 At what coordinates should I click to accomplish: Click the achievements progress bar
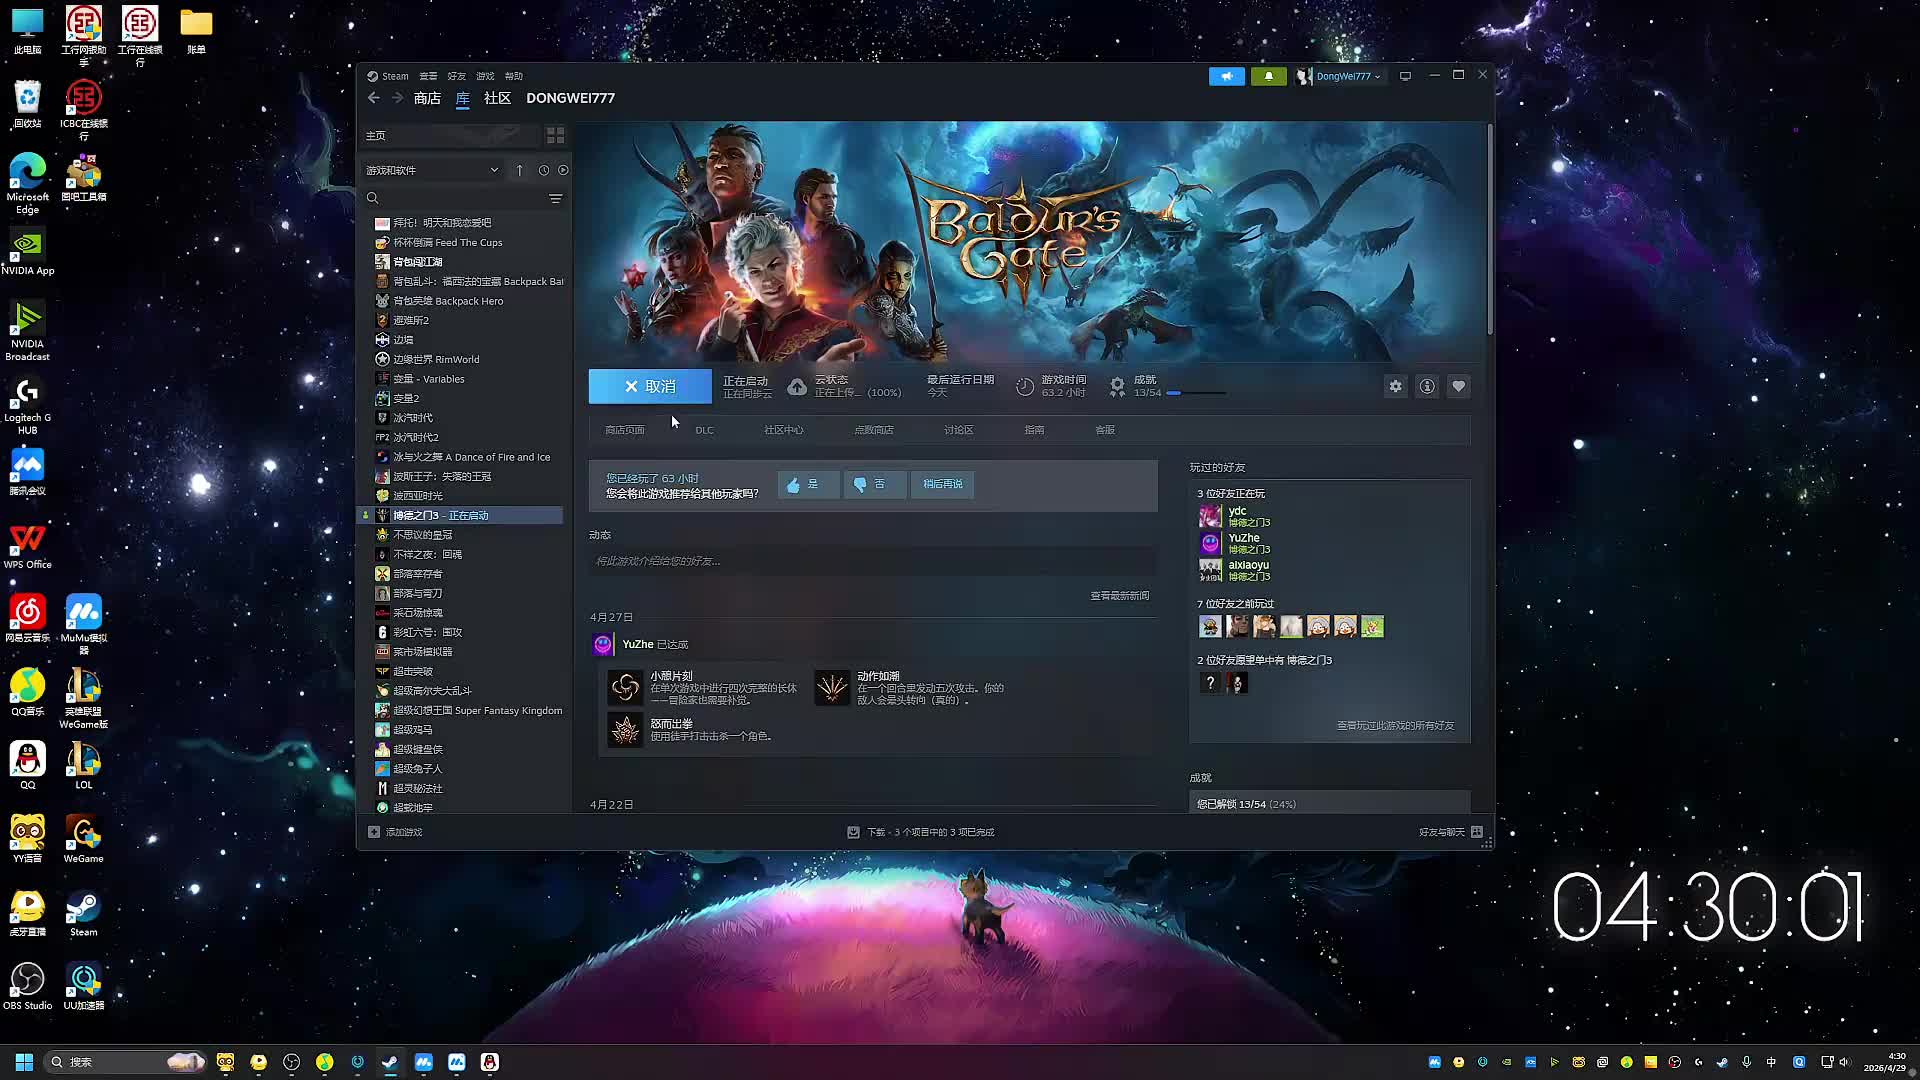point(1196,393)
